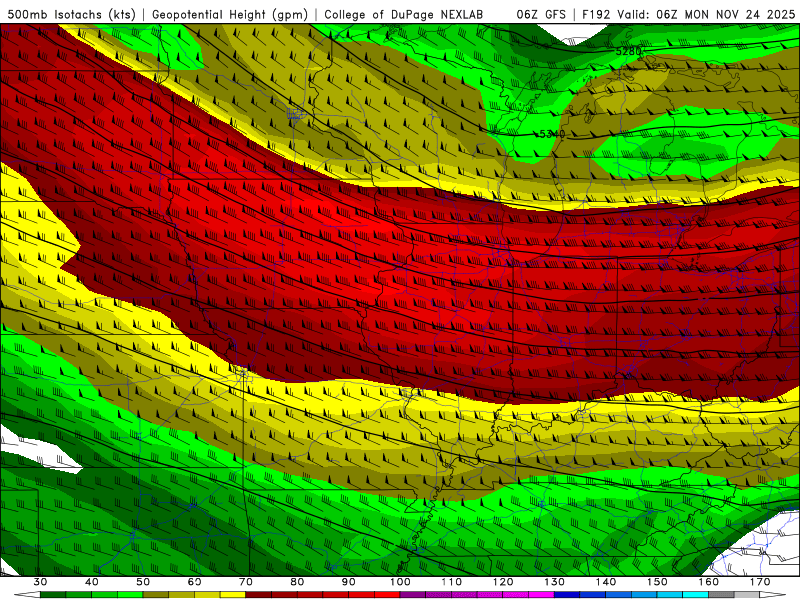Click the 40 label on the color scale

tap(92, 582)
